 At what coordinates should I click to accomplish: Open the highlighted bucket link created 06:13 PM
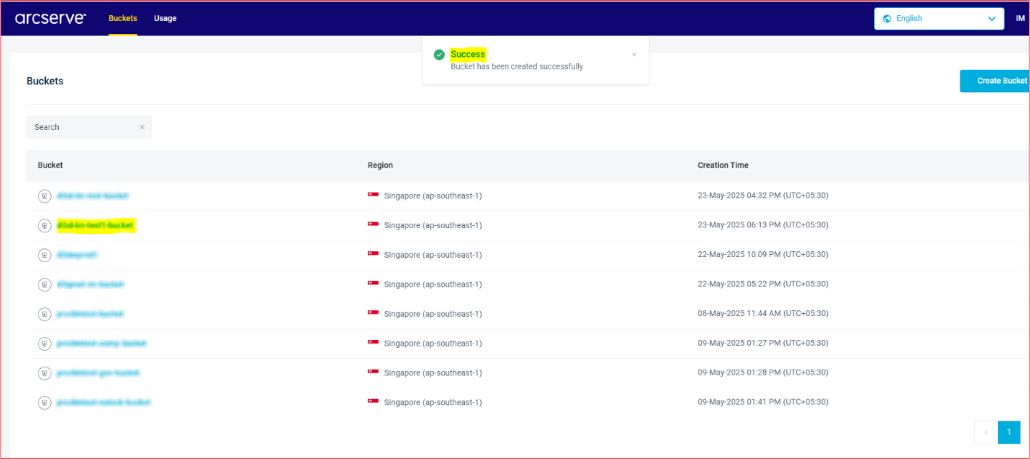click(96, 225)
